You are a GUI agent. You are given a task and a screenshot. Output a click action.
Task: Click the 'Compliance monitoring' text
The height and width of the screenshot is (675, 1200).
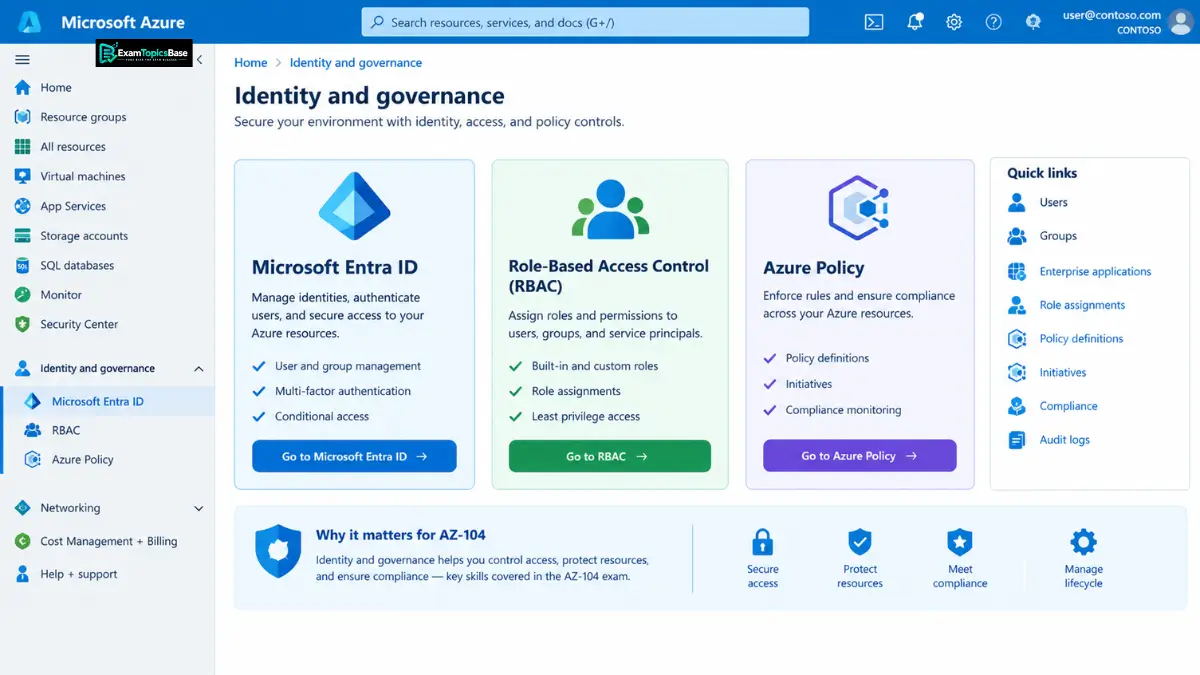point(843,410)
